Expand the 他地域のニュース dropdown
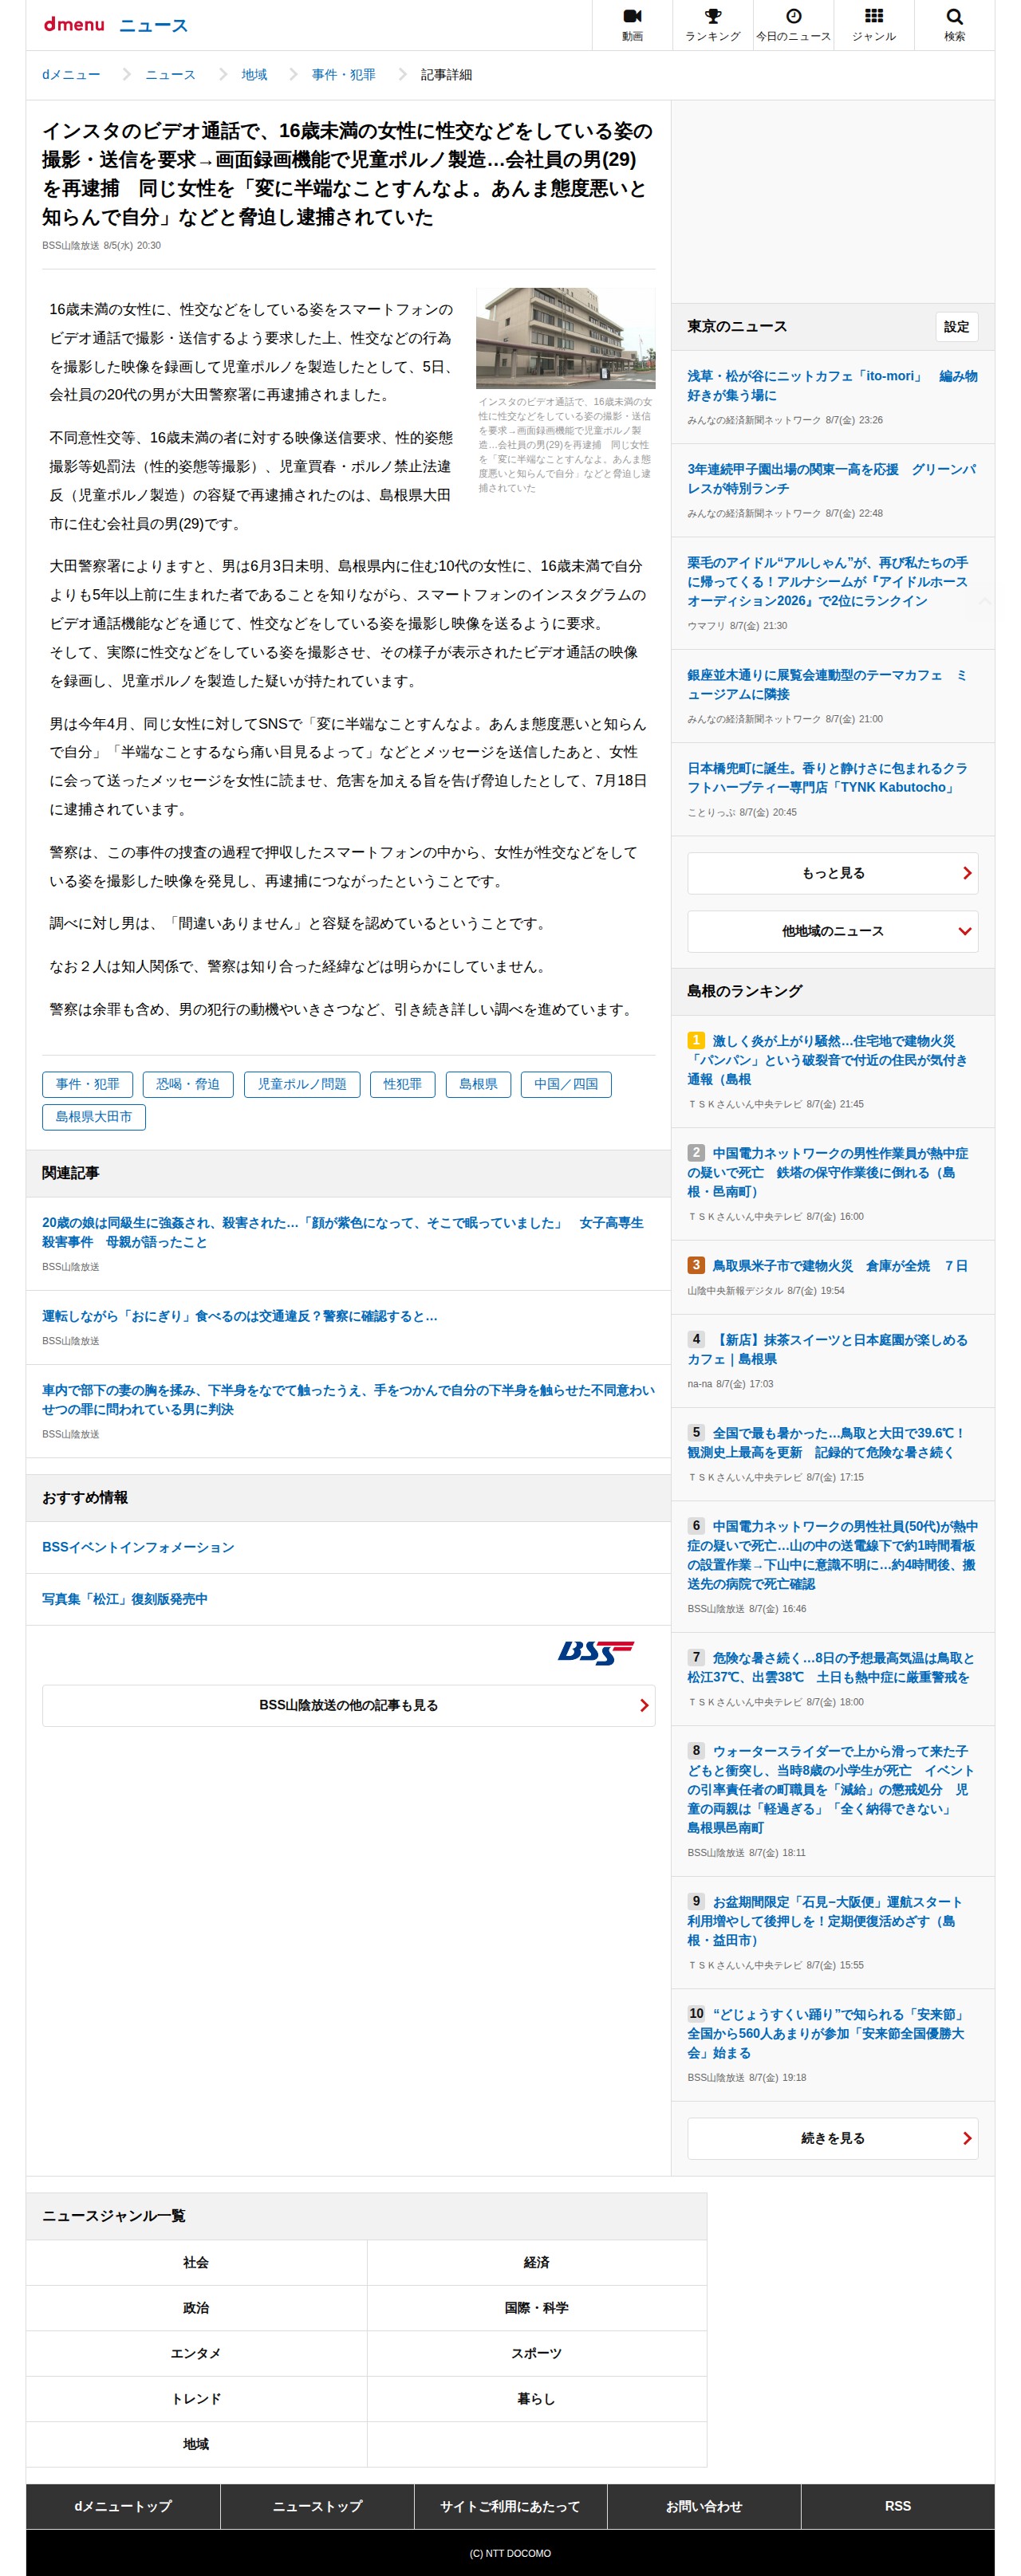 pos(832,931)
